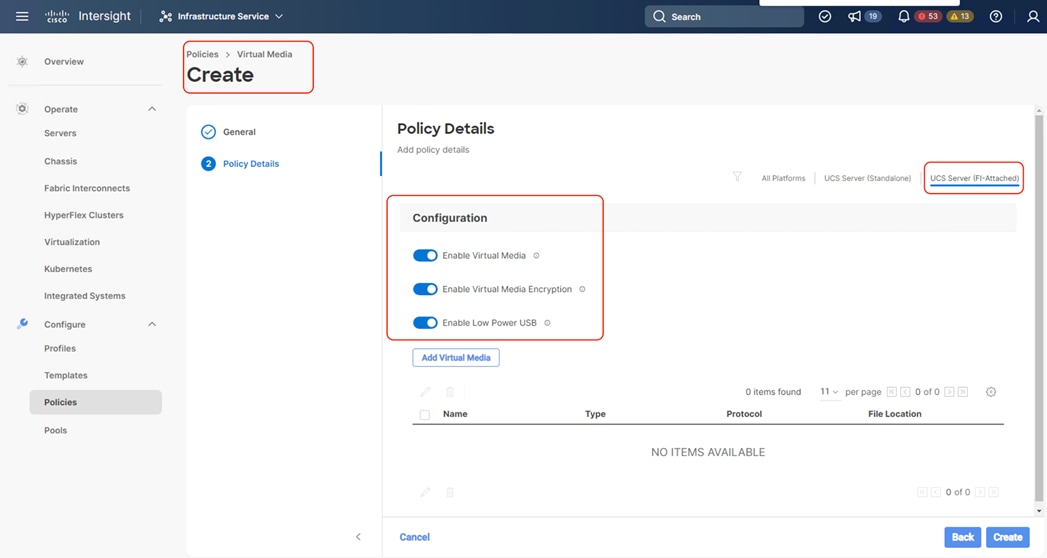Collapse the Operate section chevron

[152, 109]
